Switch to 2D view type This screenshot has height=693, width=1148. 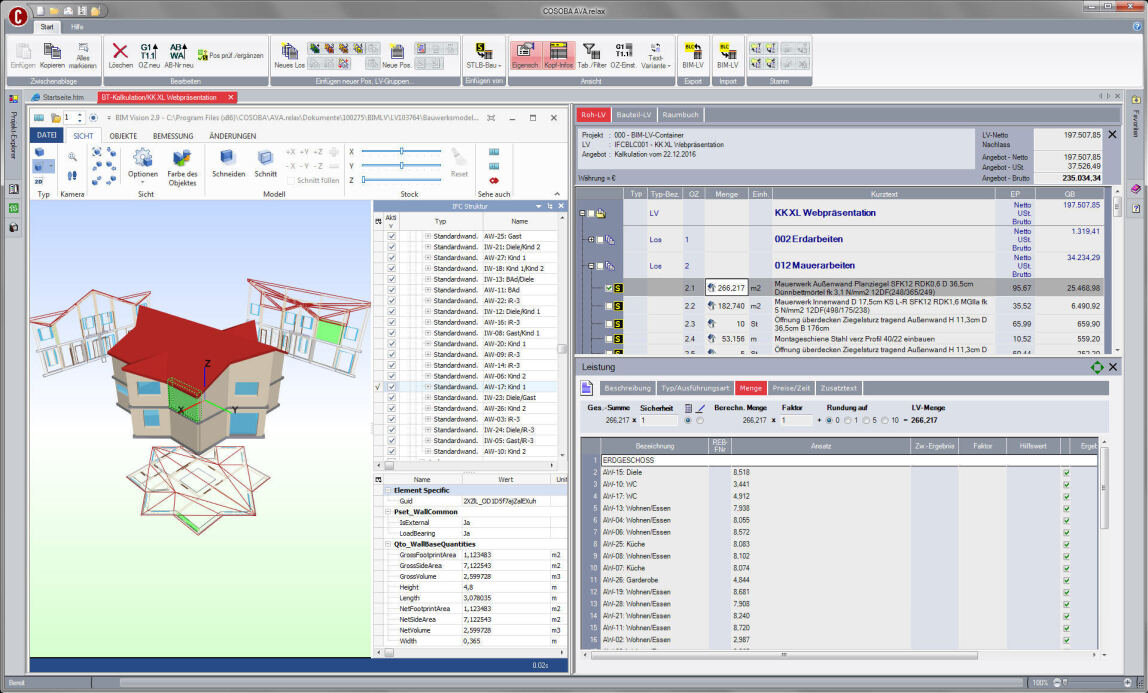(x=39, y=181)
